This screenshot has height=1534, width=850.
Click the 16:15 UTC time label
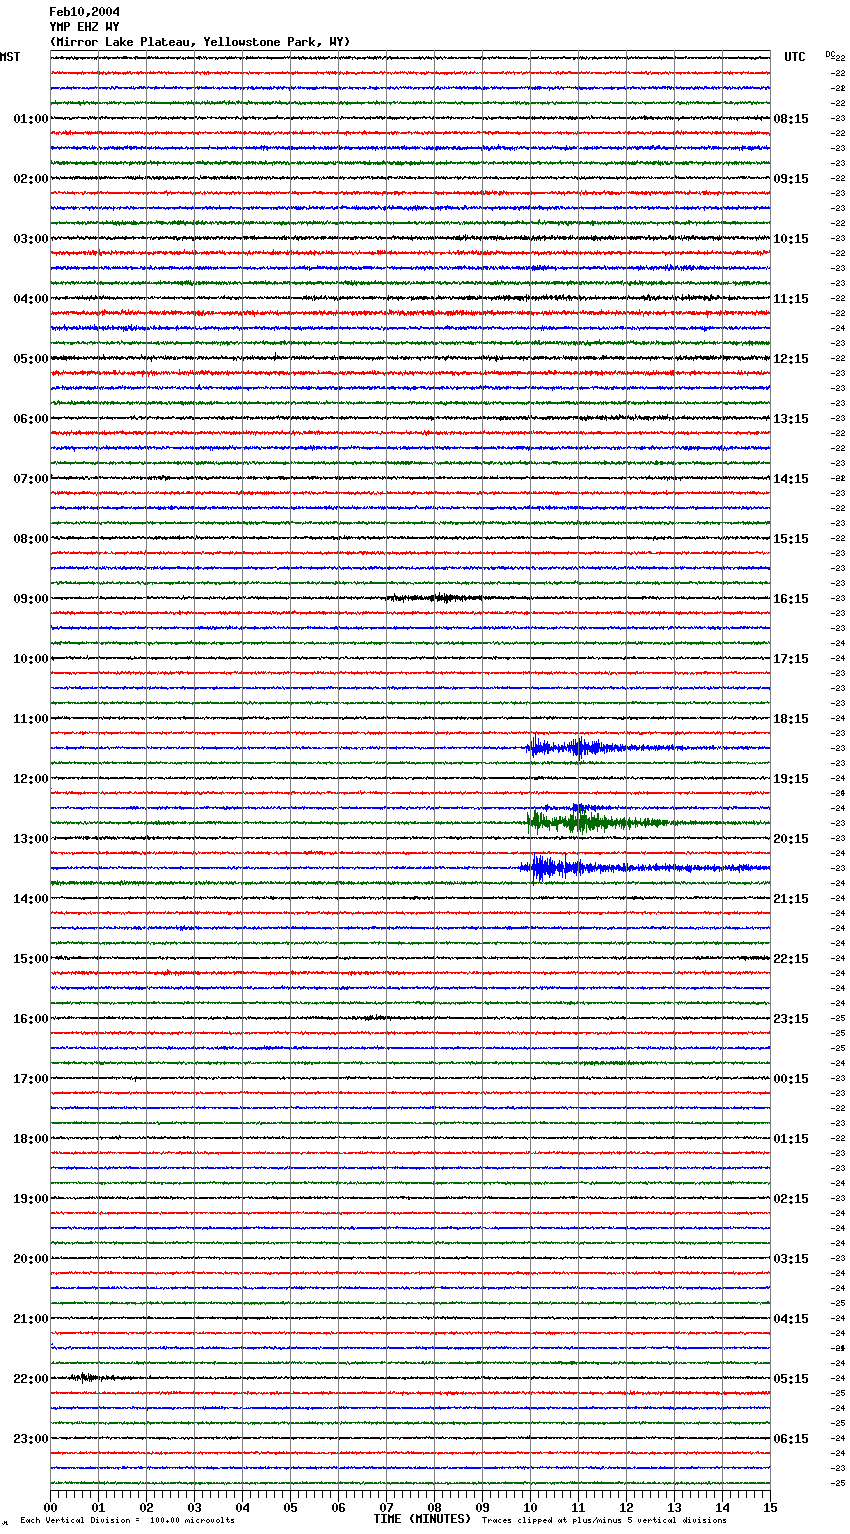click(791, 599)
